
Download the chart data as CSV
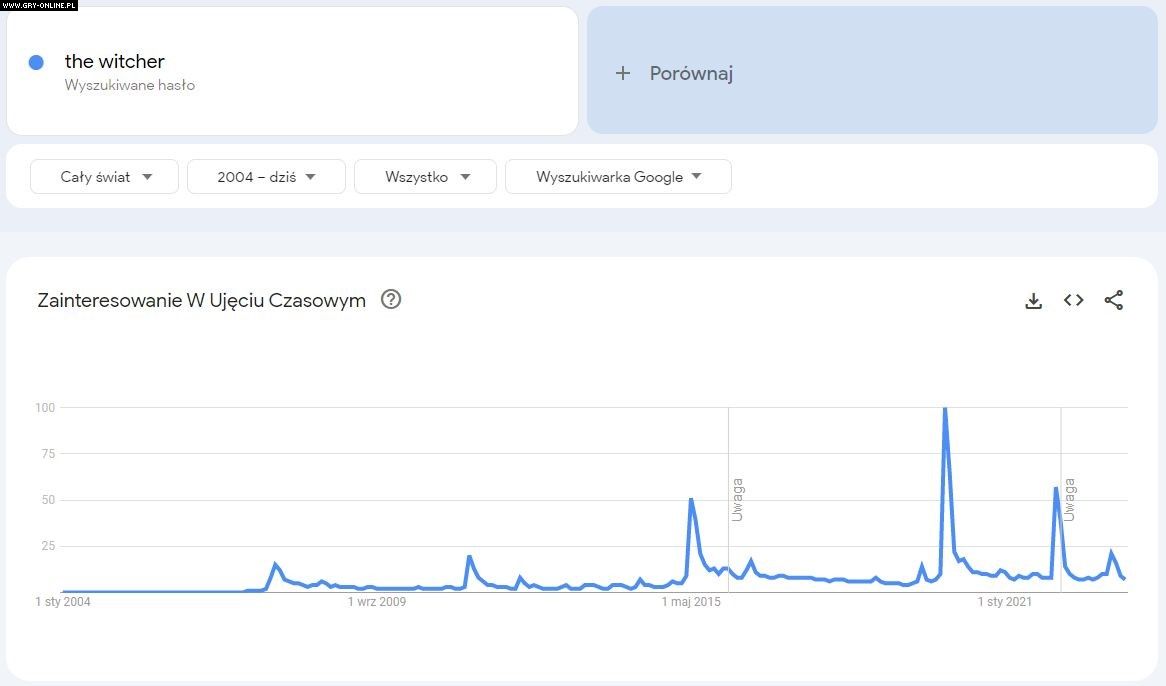1033,301
